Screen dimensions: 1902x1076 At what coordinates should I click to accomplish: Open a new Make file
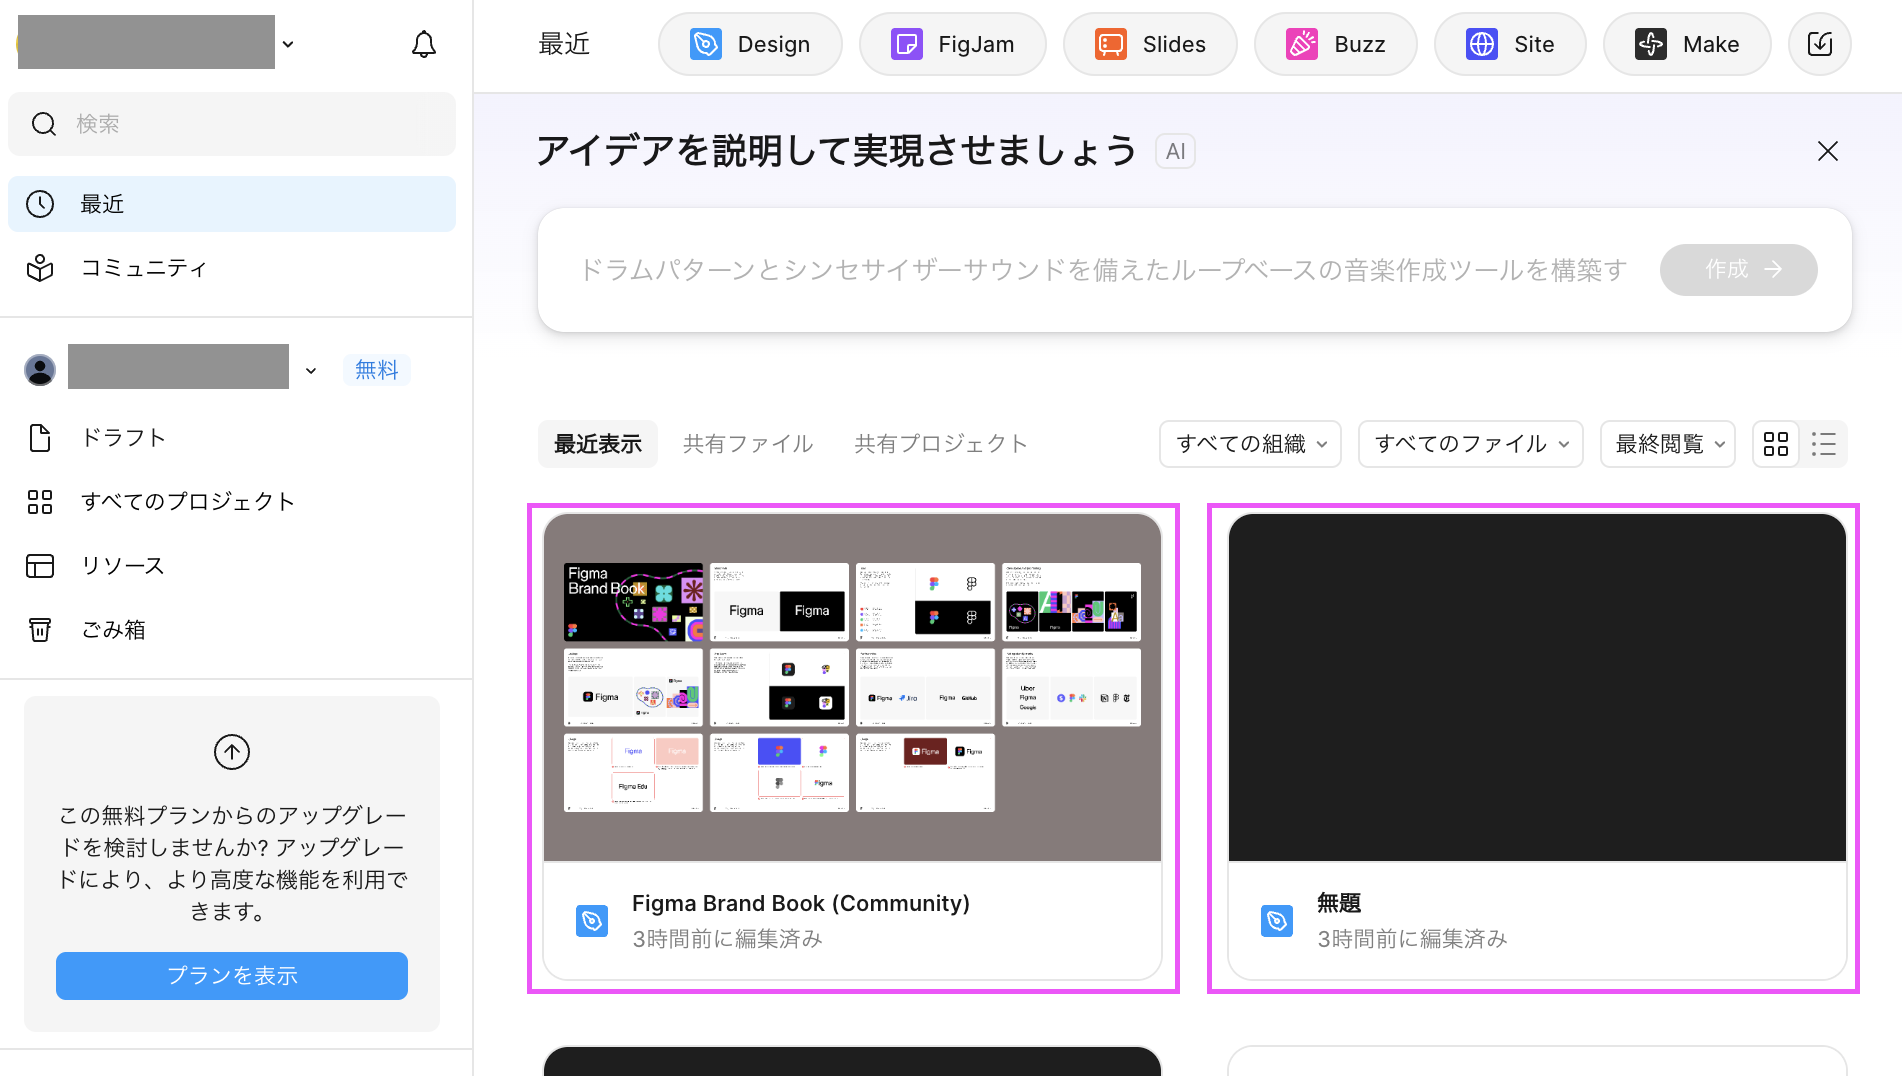(1686, 44)
